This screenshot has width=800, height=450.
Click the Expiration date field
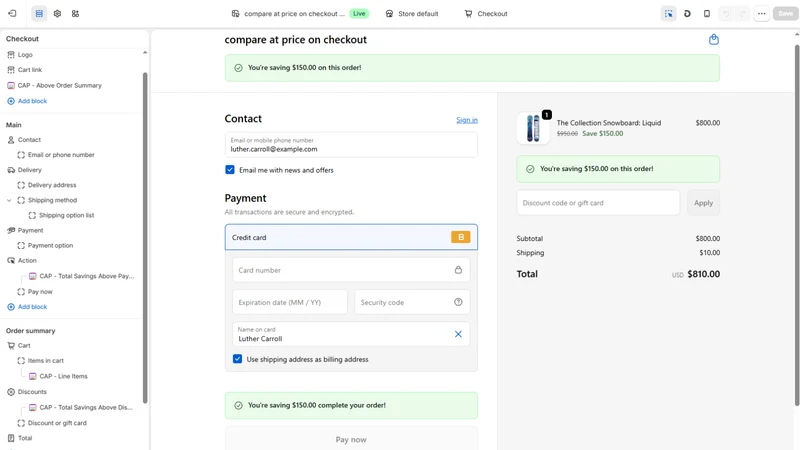pyautogui.click(x=290, y=302)
